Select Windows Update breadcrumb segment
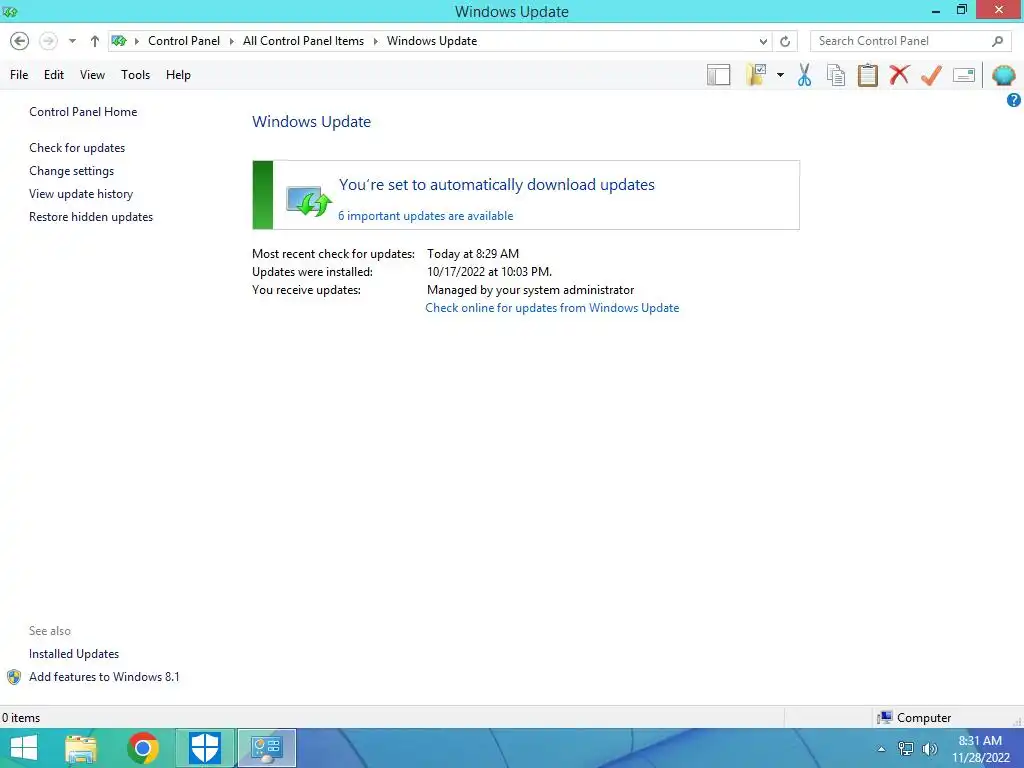 click(x=432, y=40)
